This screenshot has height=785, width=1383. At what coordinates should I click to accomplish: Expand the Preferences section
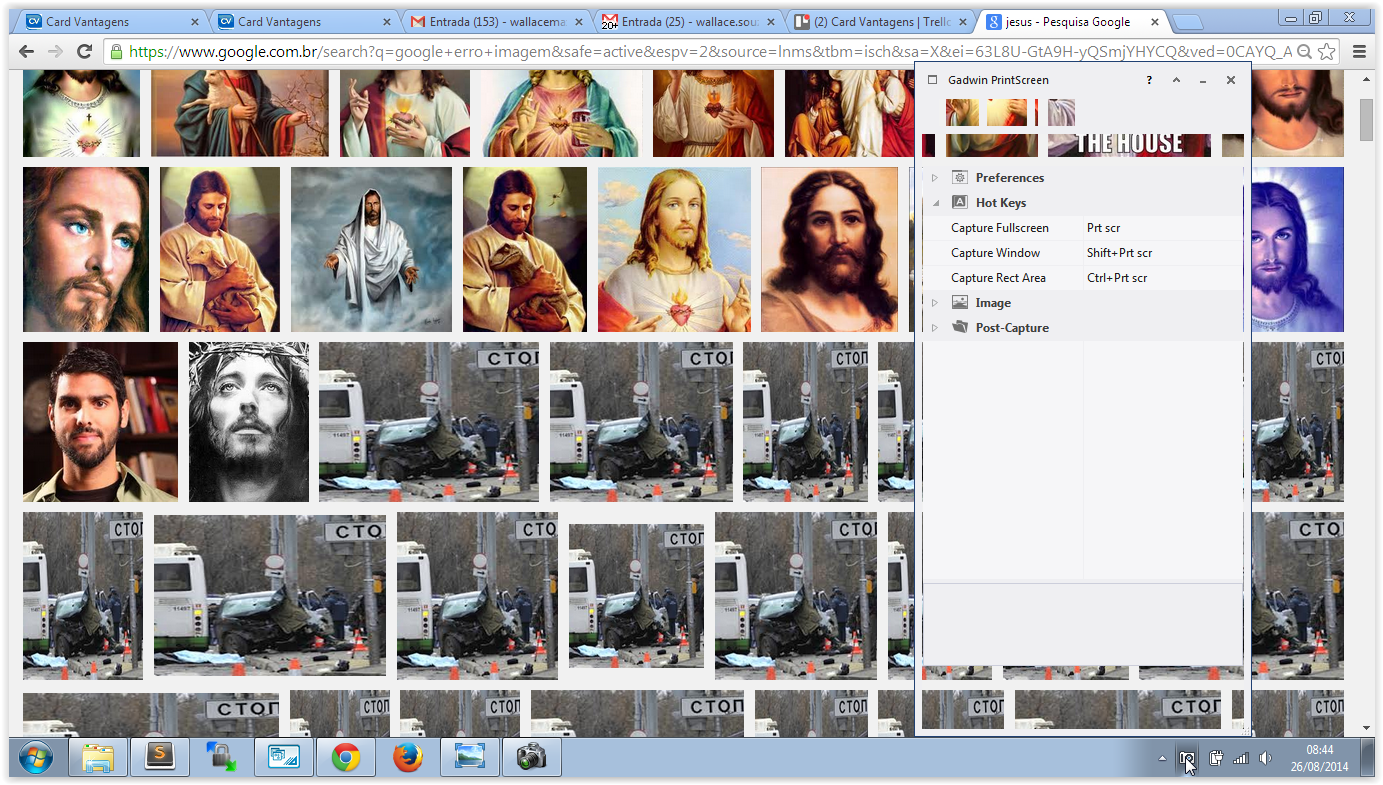coord(935,177)
